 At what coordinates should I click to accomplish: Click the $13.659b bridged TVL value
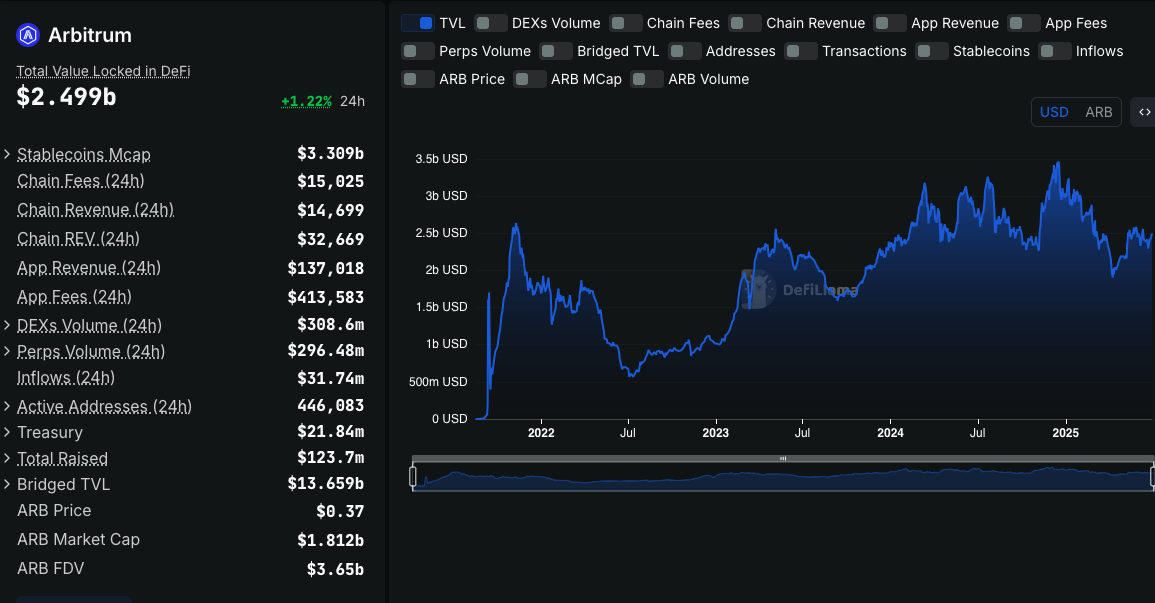point(326,483)
